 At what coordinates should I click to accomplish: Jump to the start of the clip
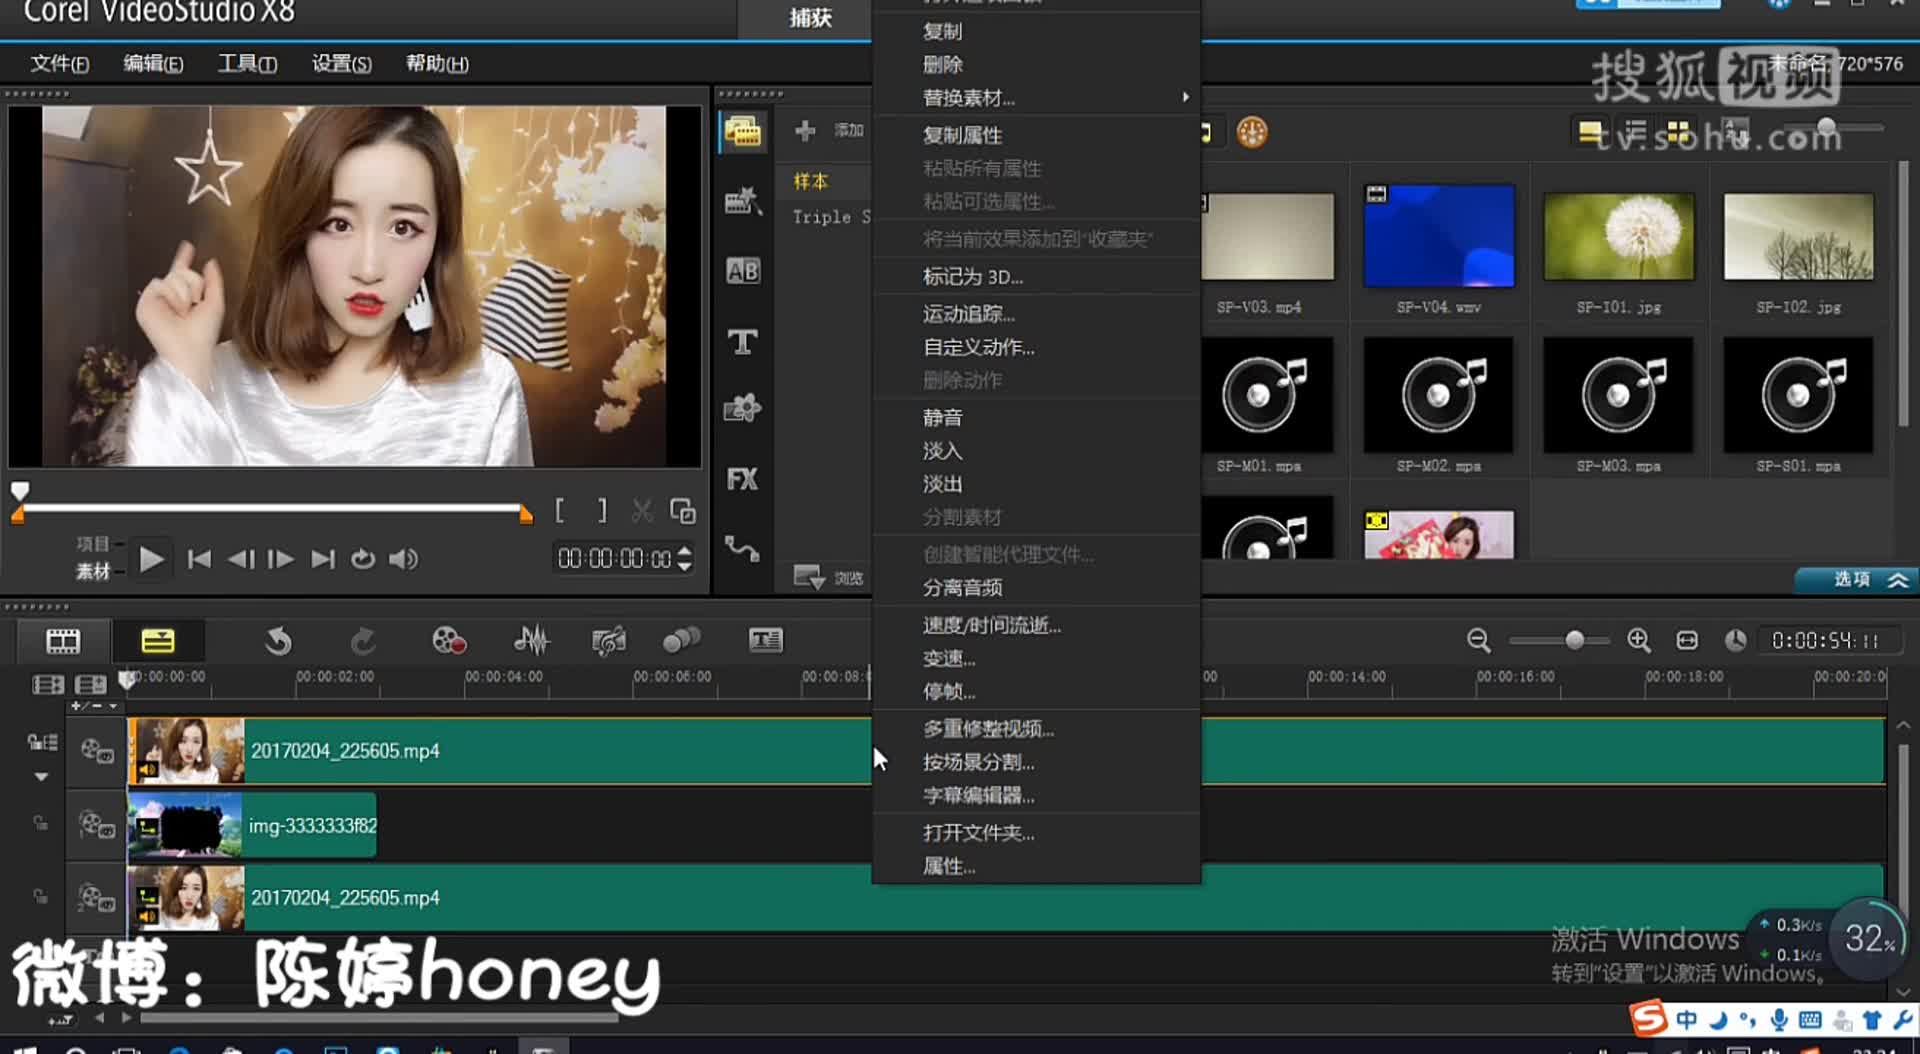point(199,559)
